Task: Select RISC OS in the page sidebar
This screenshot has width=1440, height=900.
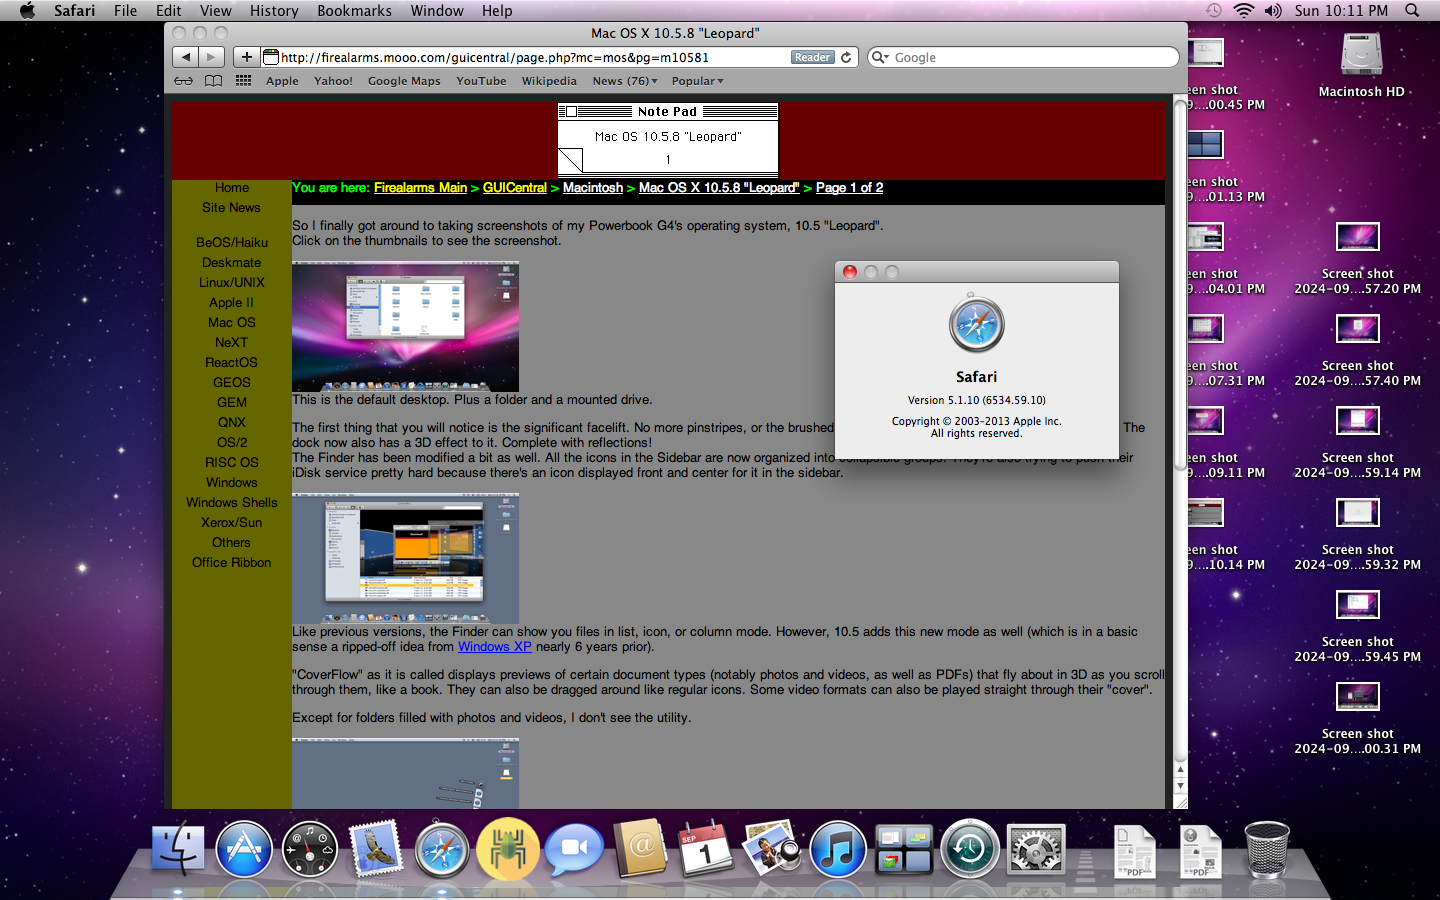Action: [x=232, y=463]
